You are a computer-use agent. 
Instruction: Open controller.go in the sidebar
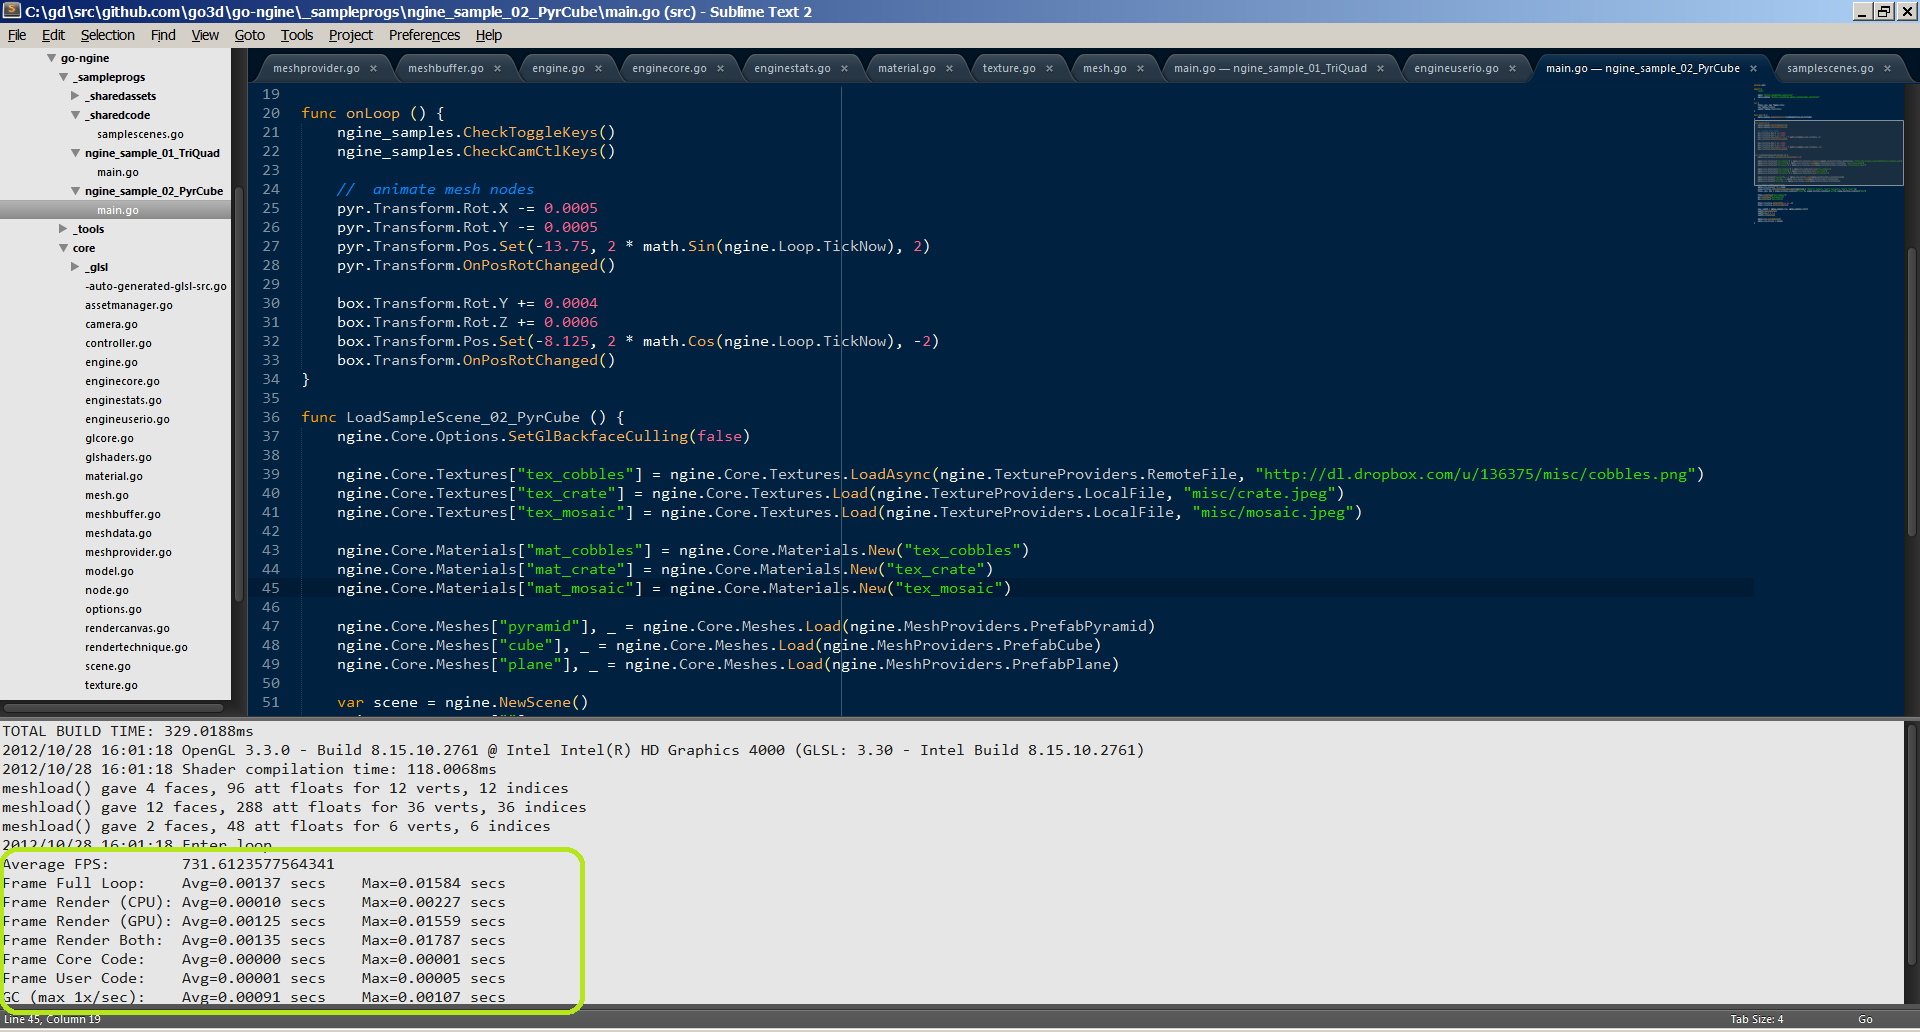click(x=118, y=343)
